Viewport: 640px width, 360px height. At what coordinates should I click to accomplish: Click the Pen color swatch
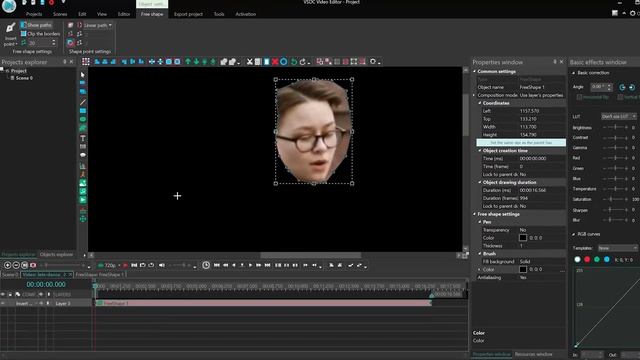pos(523,238)
